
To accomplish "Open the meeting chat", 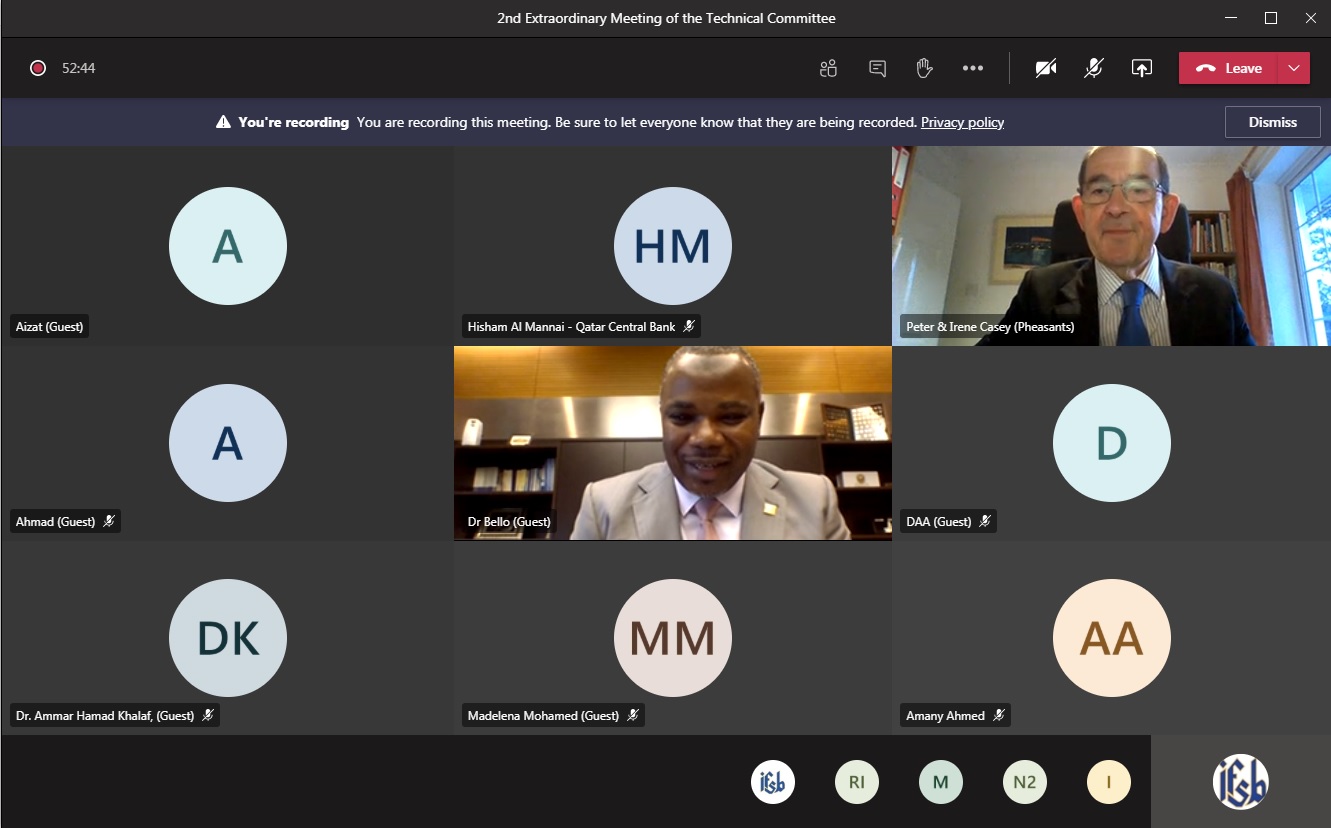I will pyautogui.click(x=877, y=68).
